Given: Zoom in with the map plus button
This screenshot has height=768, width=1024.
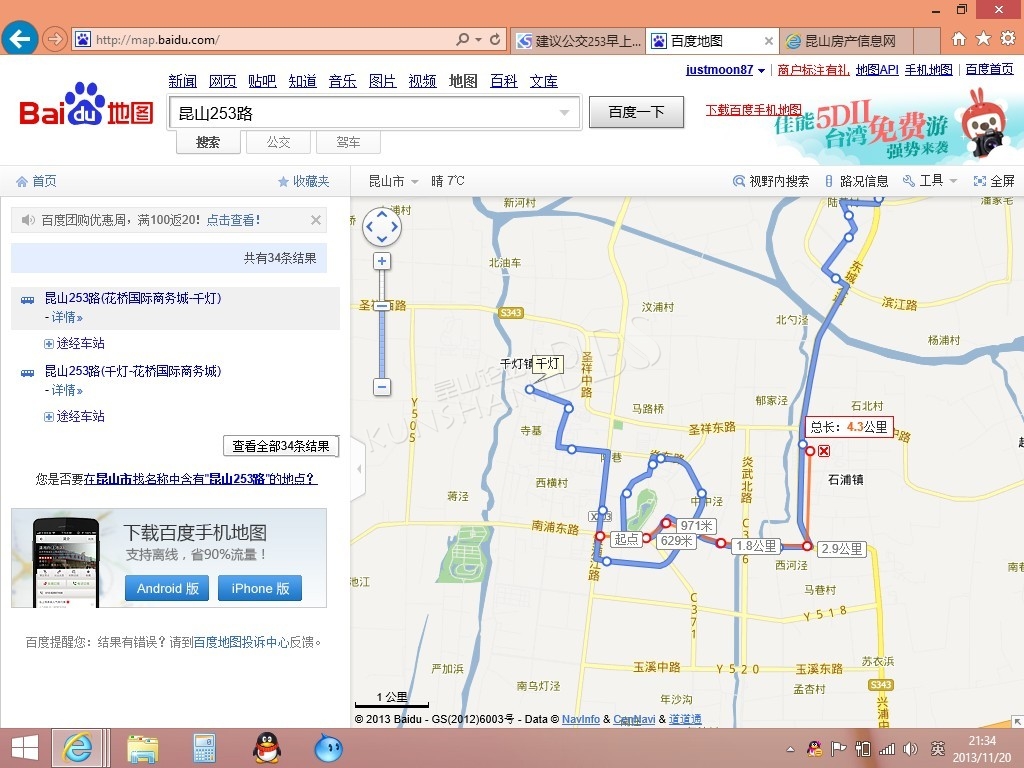Looking at the screenshot, I should (x=382, y=261).
